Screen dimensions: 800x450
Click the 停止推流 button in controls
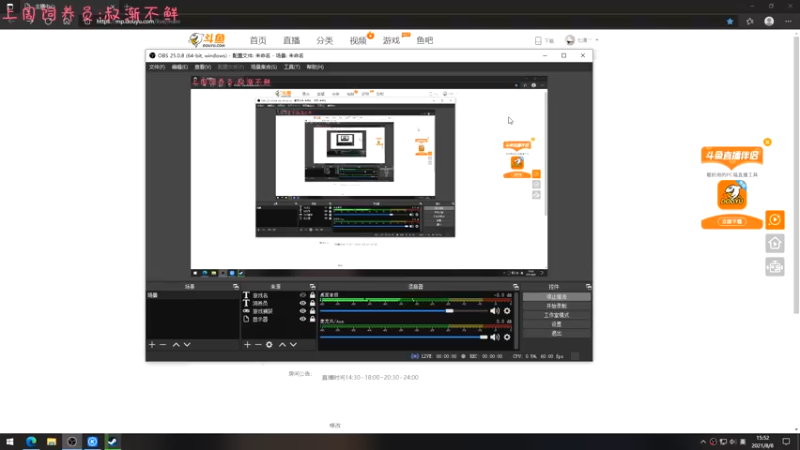[x=556, y=297]
